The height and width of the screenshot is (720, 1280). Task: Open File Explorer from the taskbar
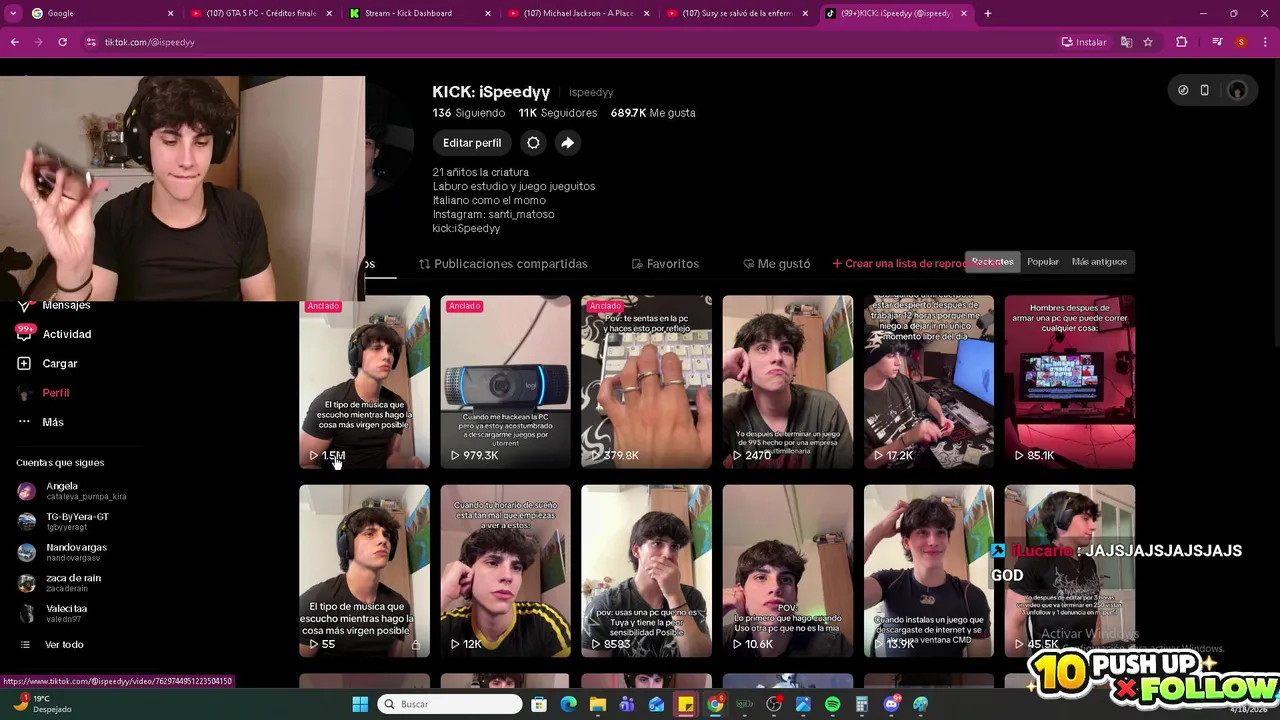[x=598, y=704]
